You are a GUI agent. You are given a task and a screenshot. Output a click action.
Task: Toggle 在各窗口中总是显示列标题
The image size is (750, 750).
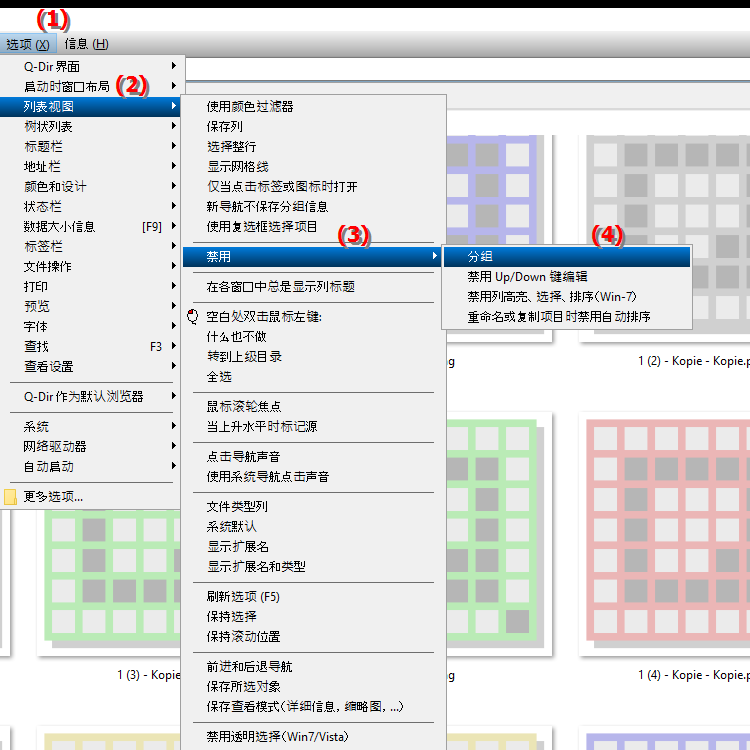coord(313,287)
